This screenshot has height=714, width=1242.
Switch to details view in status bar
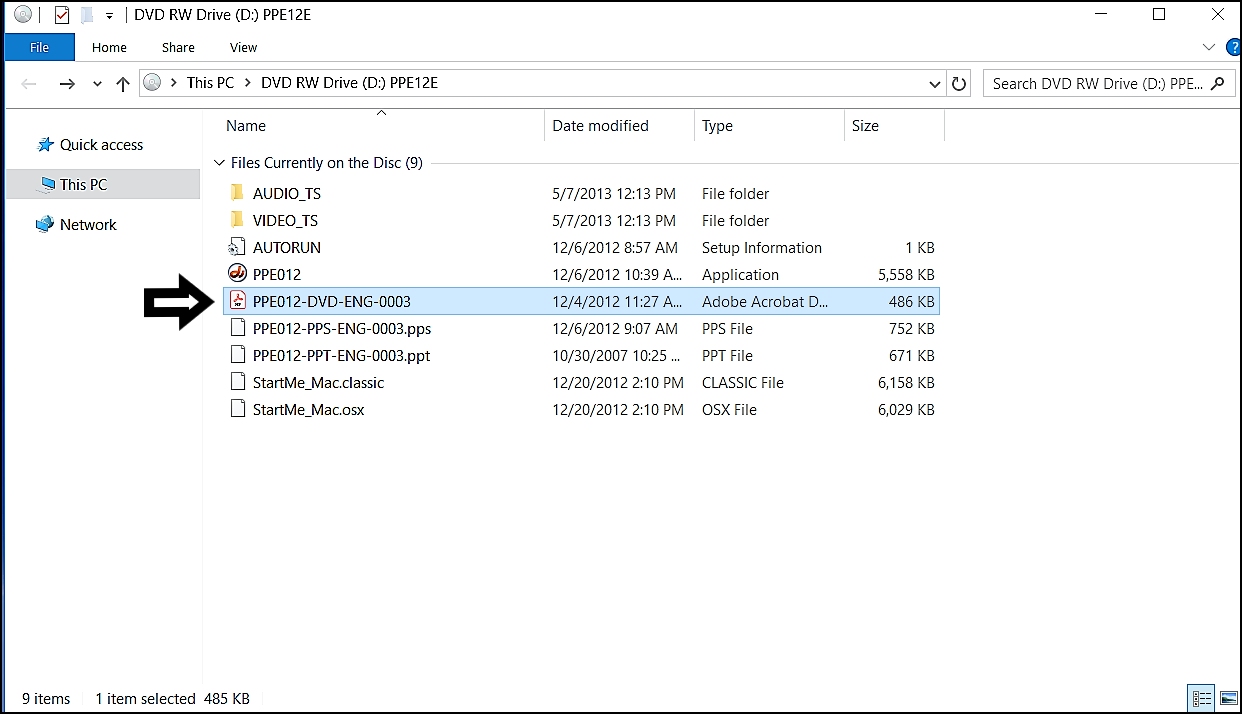[x=1202, y=698]
